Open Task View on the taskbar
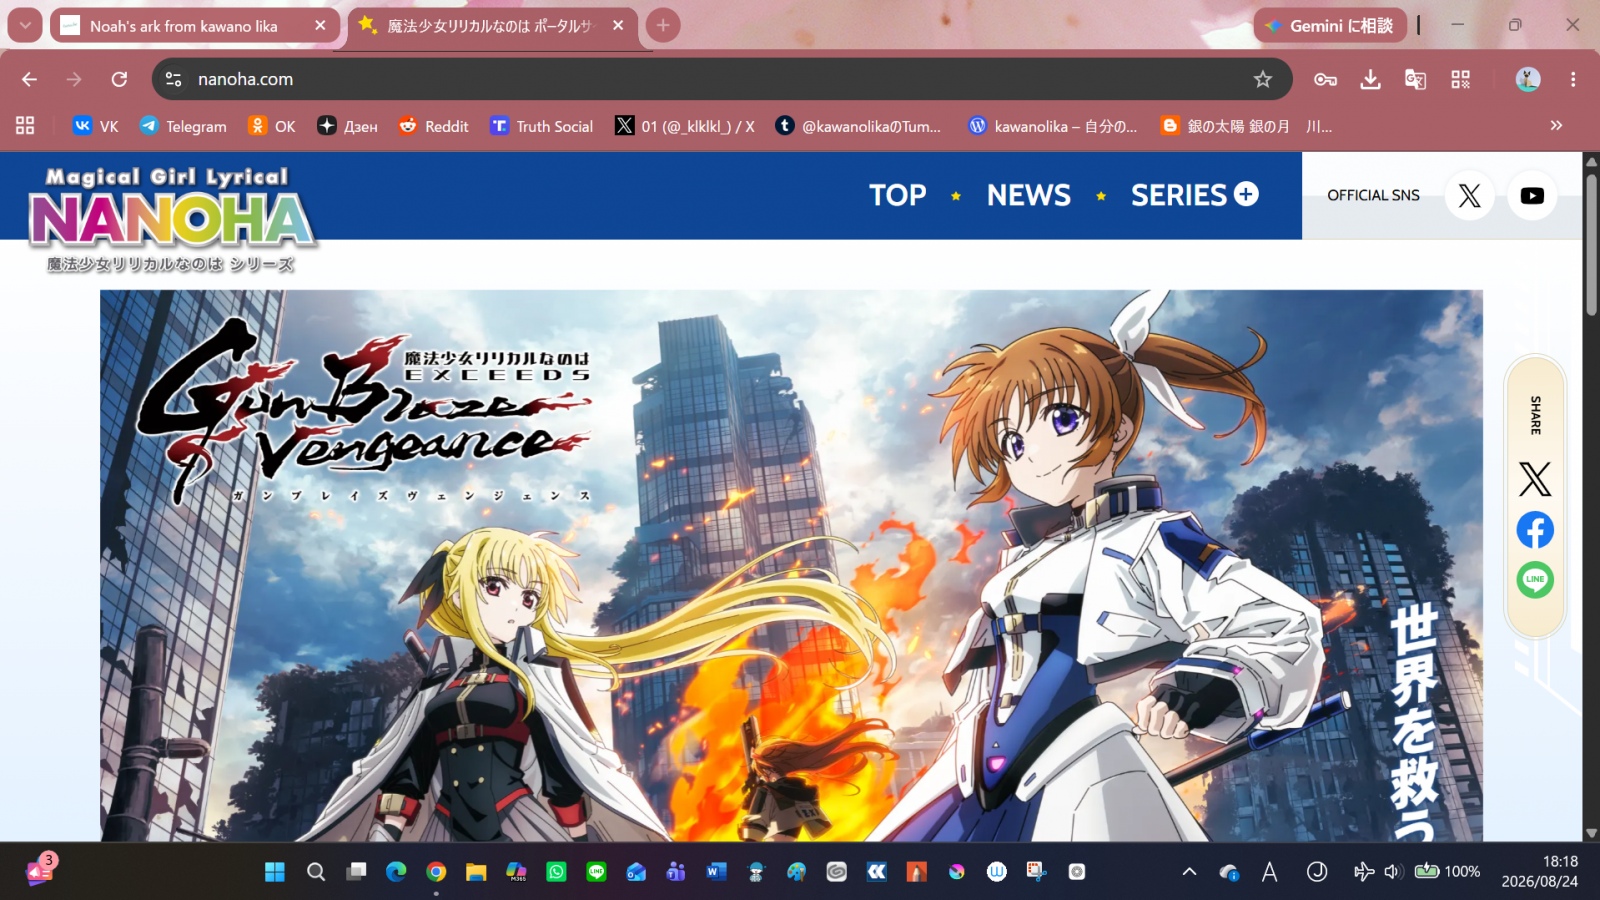Viewport: 1600px width, 900px height. click(356, 872)
